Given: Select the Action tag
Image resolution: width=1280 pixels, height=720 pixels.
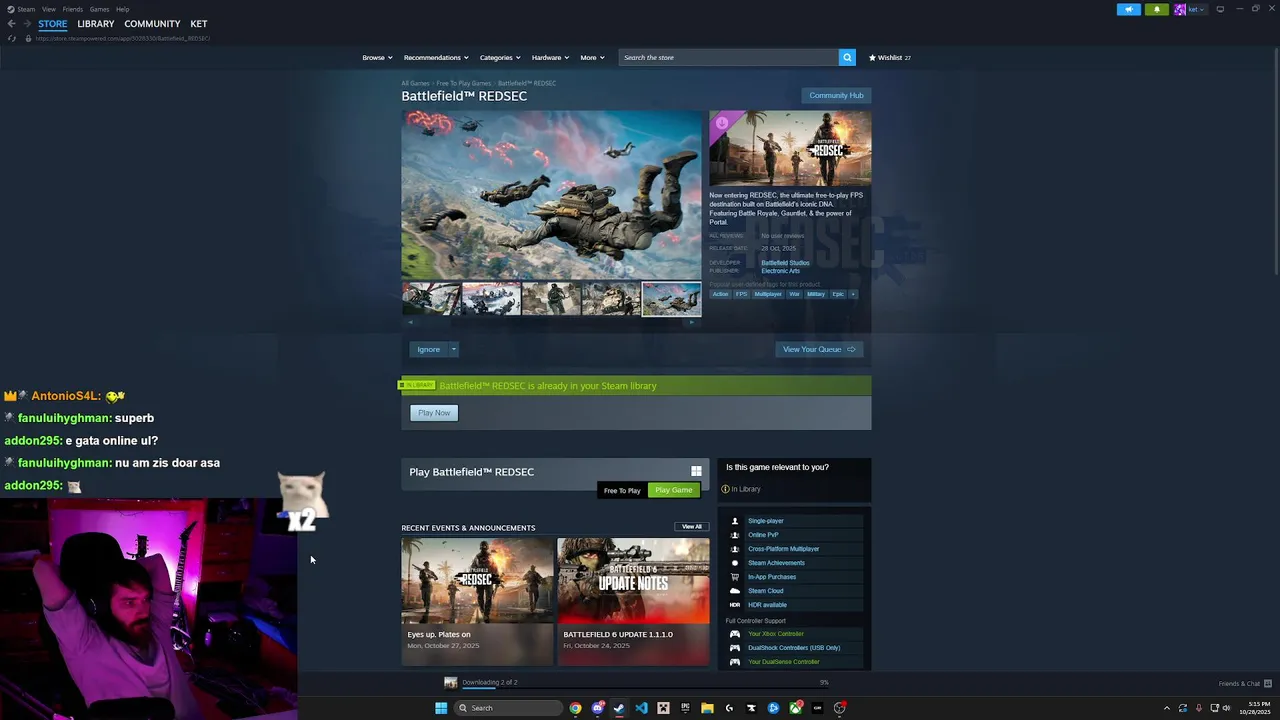Looking at the screenshot, I should pyautogui.click(x=720, y=294).
